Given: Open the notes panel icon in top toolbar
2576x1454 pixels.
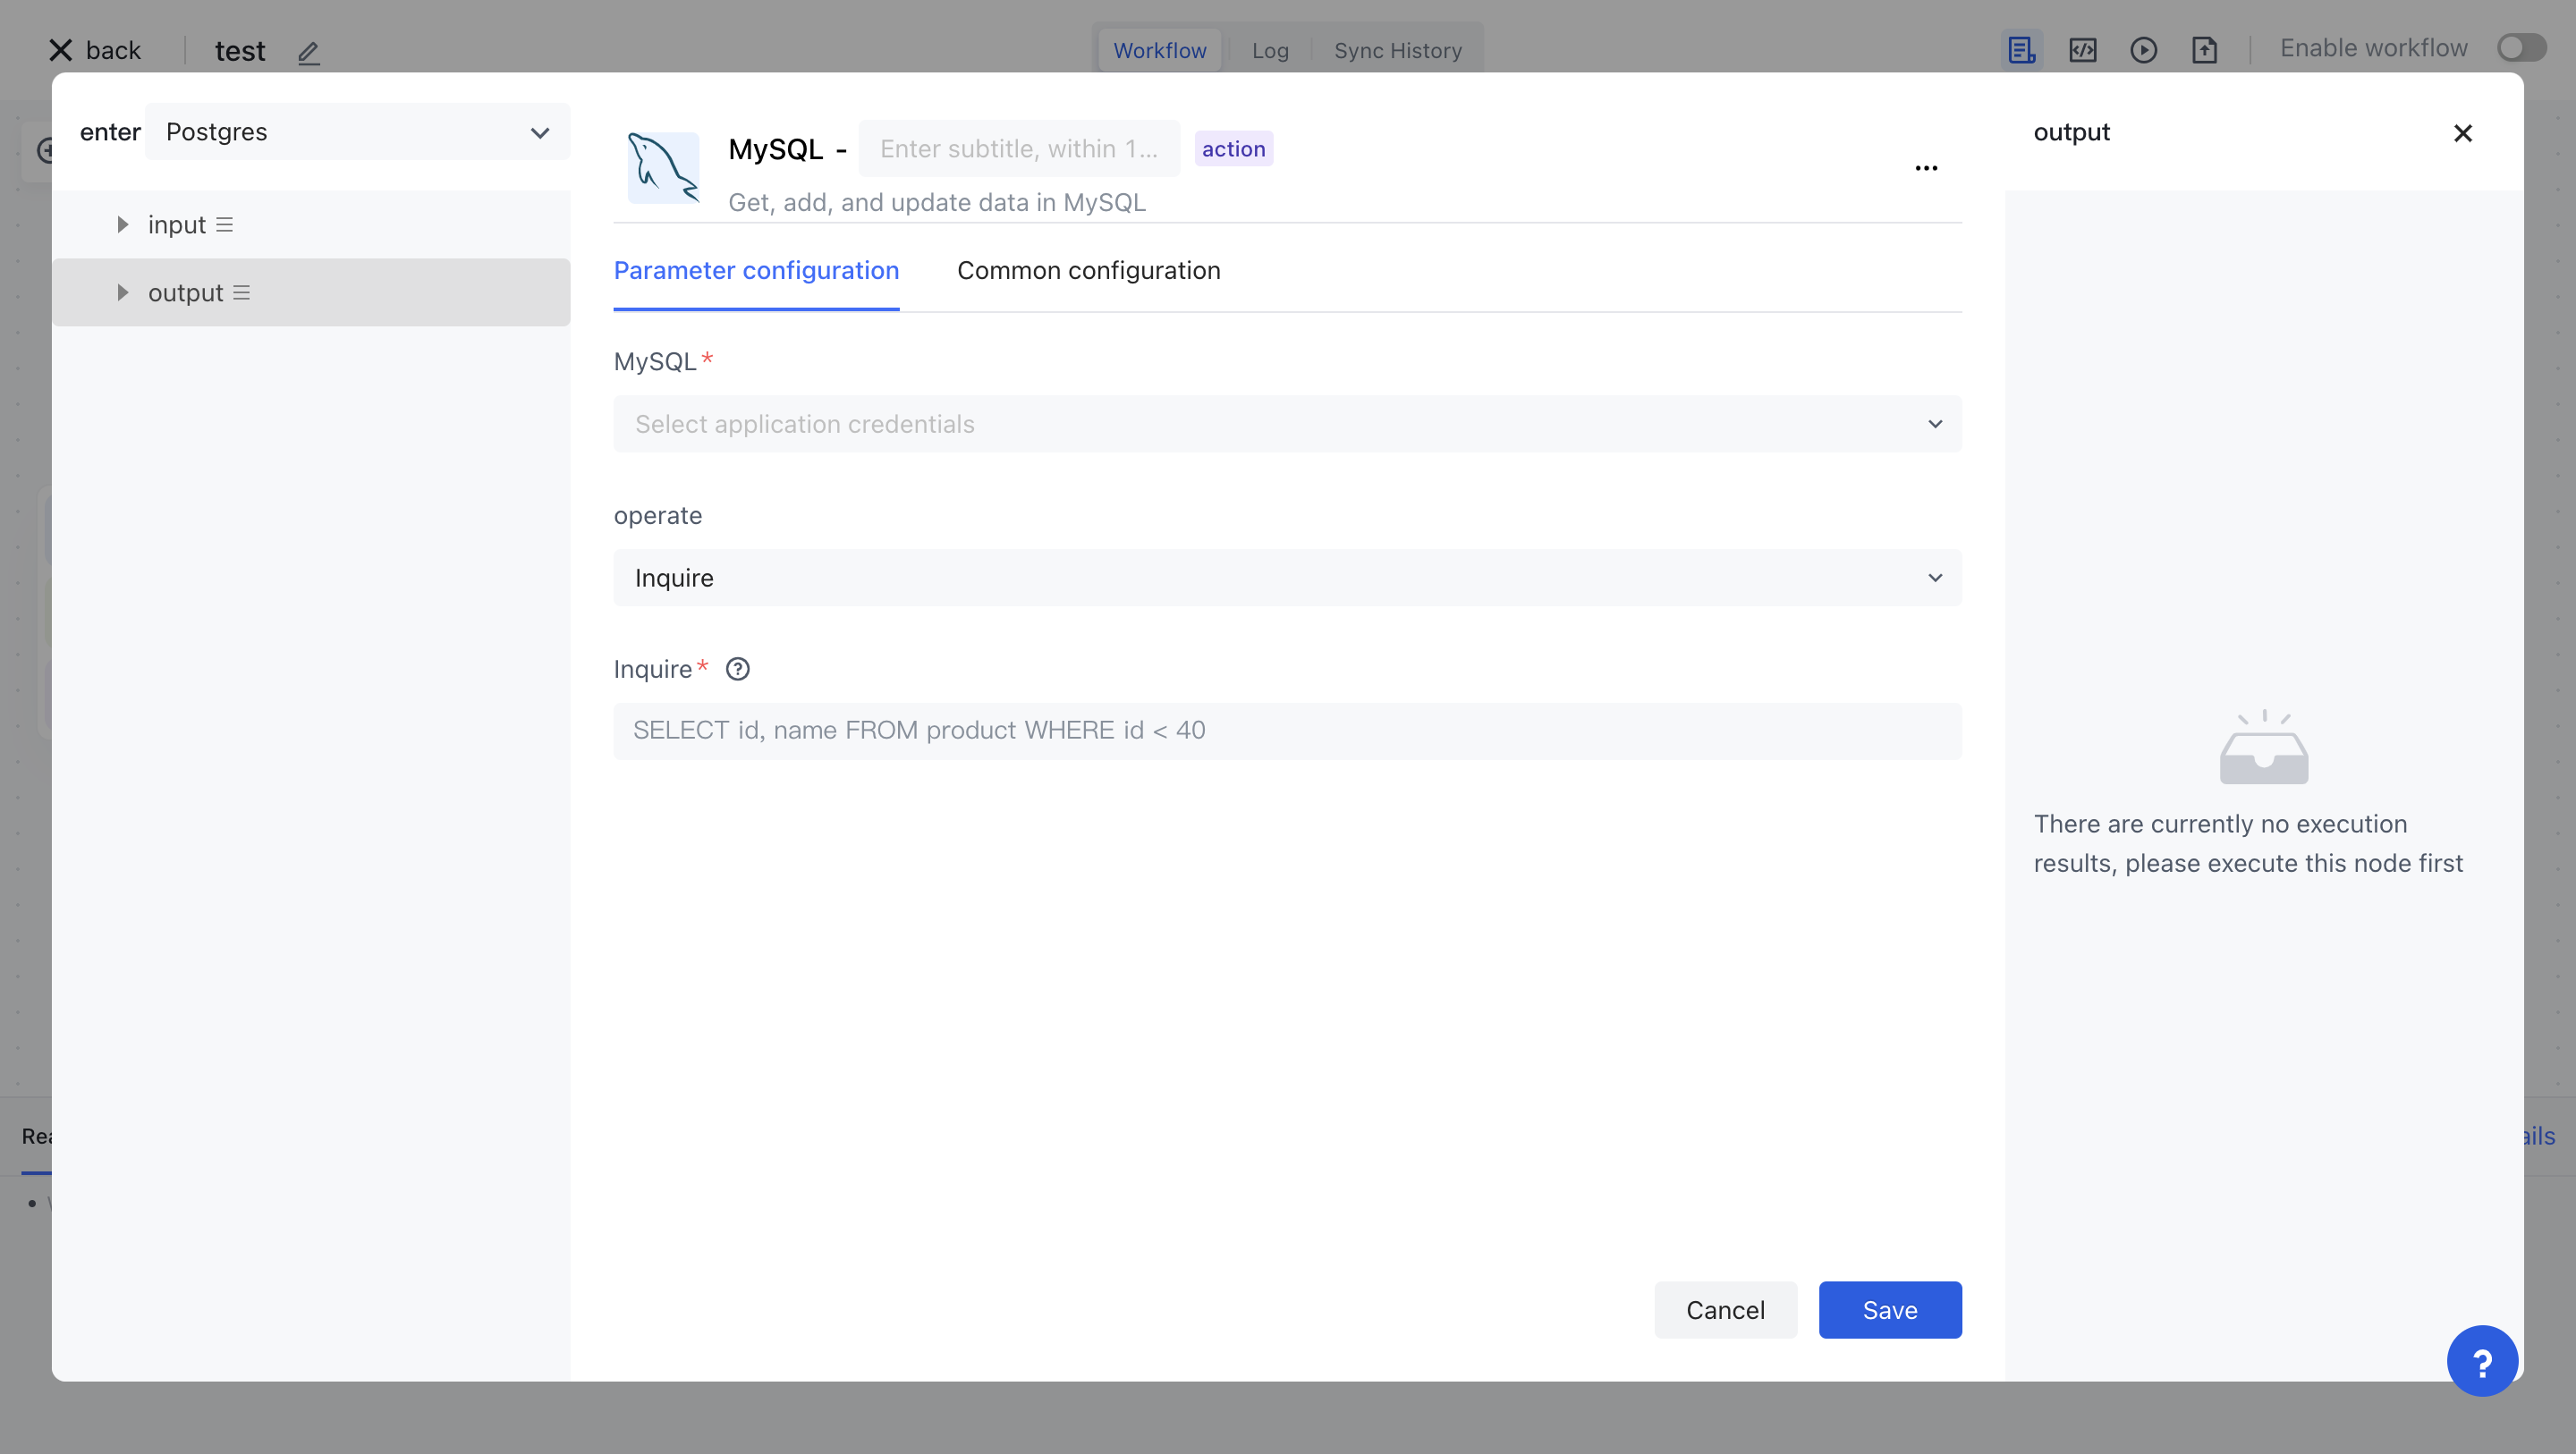Looking at the screenshot, I should (x=2021, y=50).
